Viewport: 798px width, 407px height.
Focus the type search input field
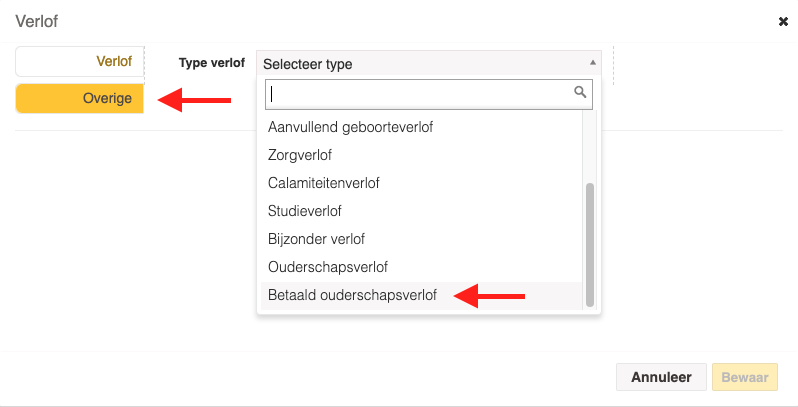429,94
